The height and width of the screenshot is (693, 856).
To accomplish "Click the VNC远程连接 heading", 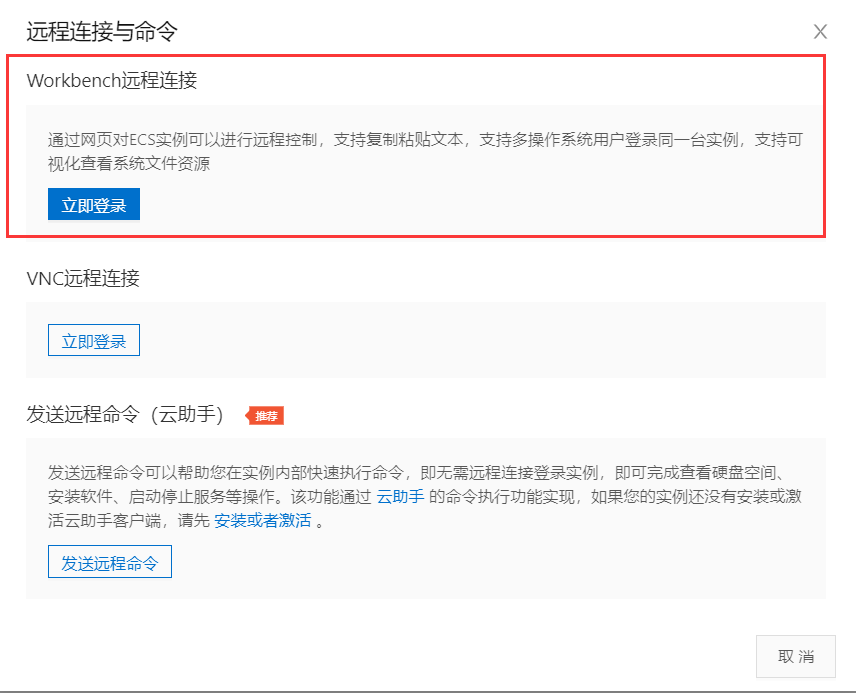I will (x=83, y=279).
